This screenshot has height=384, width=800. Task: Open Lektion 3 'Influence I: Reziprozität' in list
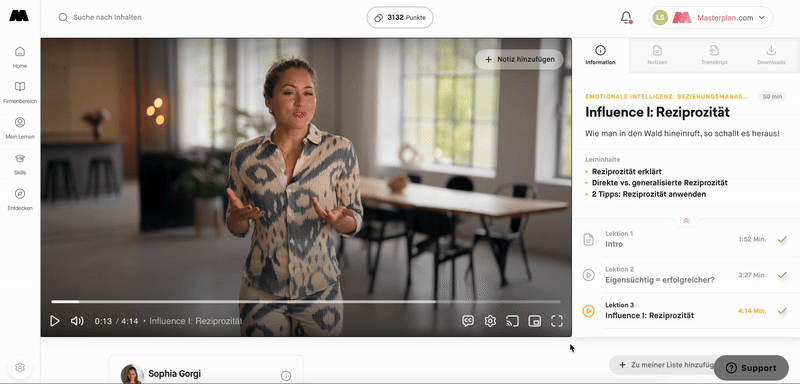pos(686,311)
